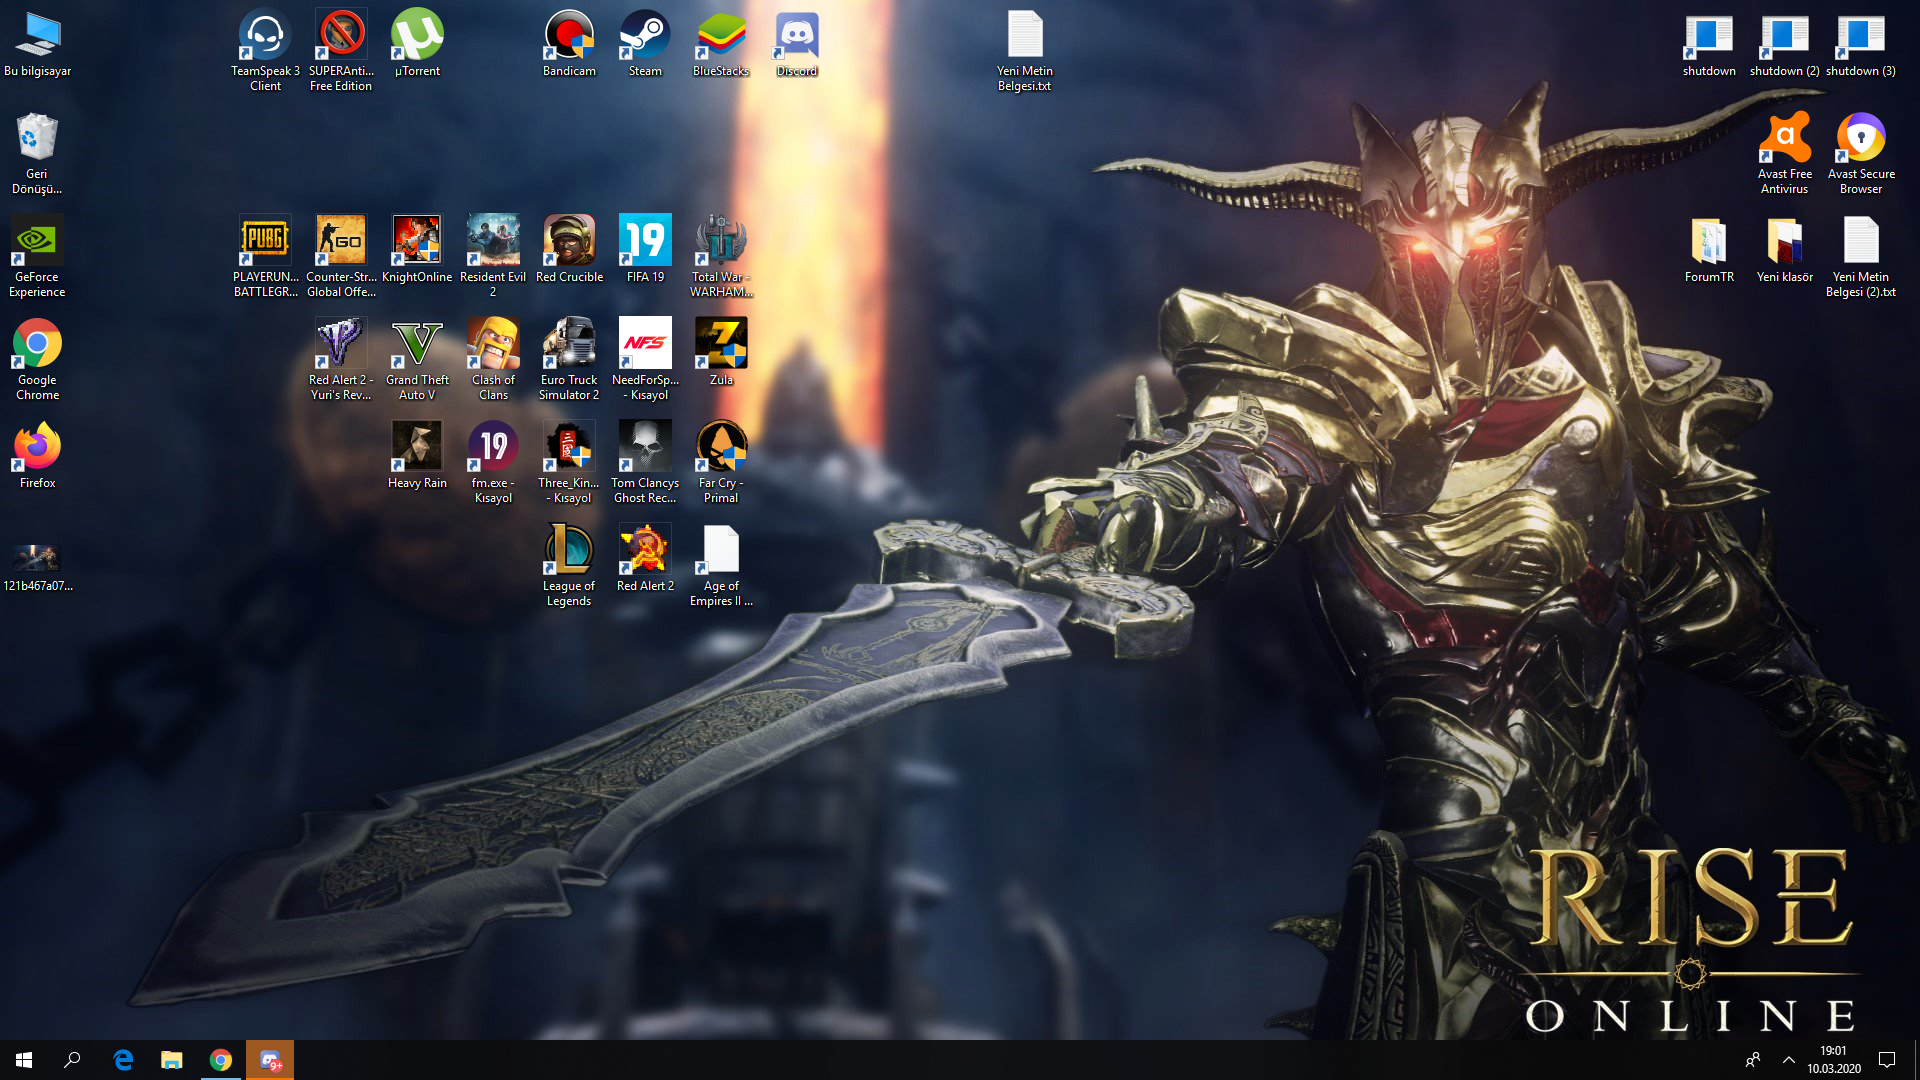Open the Geri Dönüşüm recycle bin icon
Image resolution: width=1920 pixels, height=1080 pixels.
coord(38,153)
